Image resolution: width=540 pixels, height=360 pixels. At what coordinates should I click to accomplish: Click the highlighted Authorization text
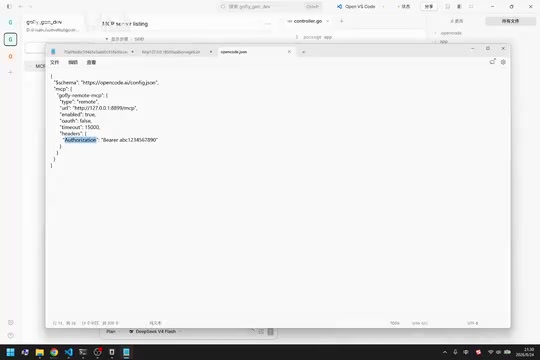point(81,140)
